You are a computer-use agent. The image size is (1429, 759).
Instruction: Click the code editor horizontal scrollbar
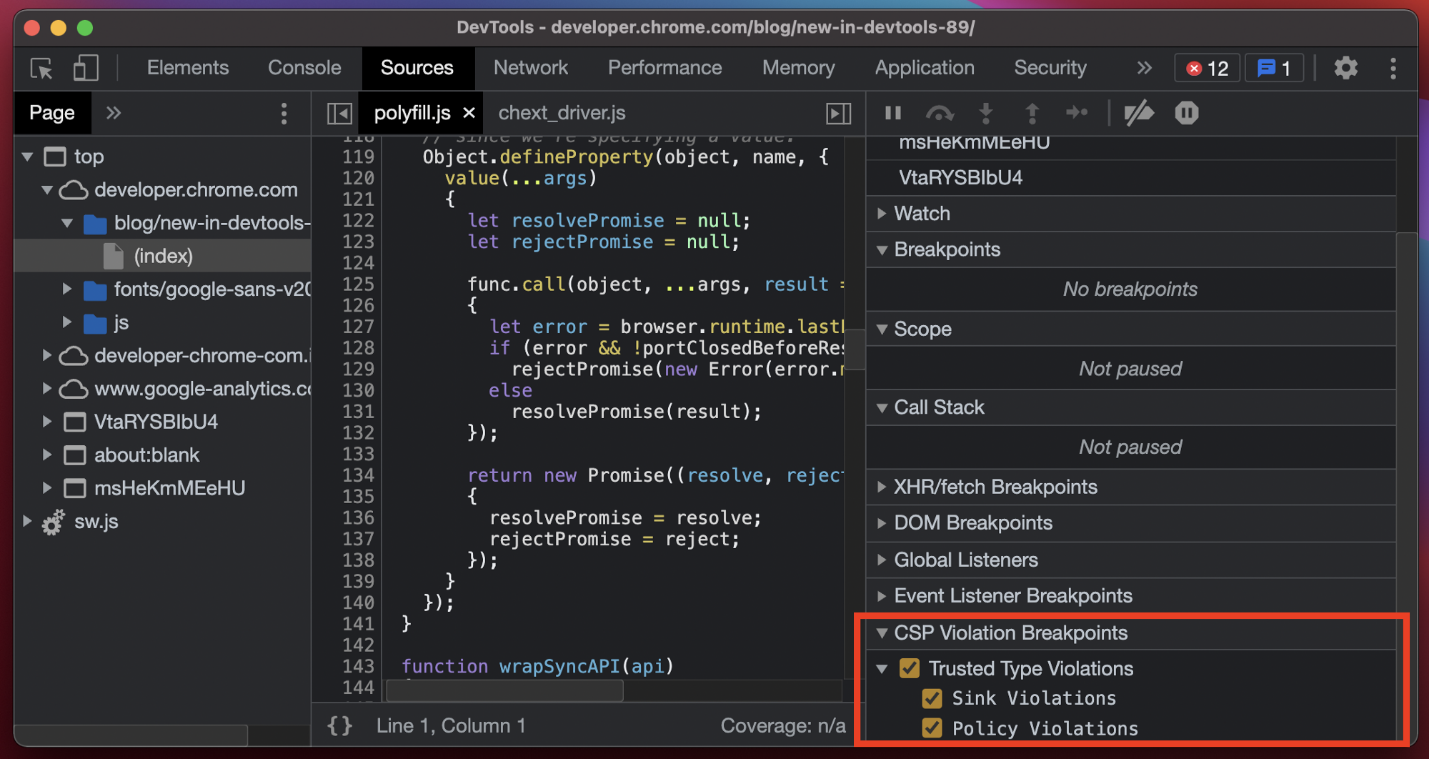[505, 691]
